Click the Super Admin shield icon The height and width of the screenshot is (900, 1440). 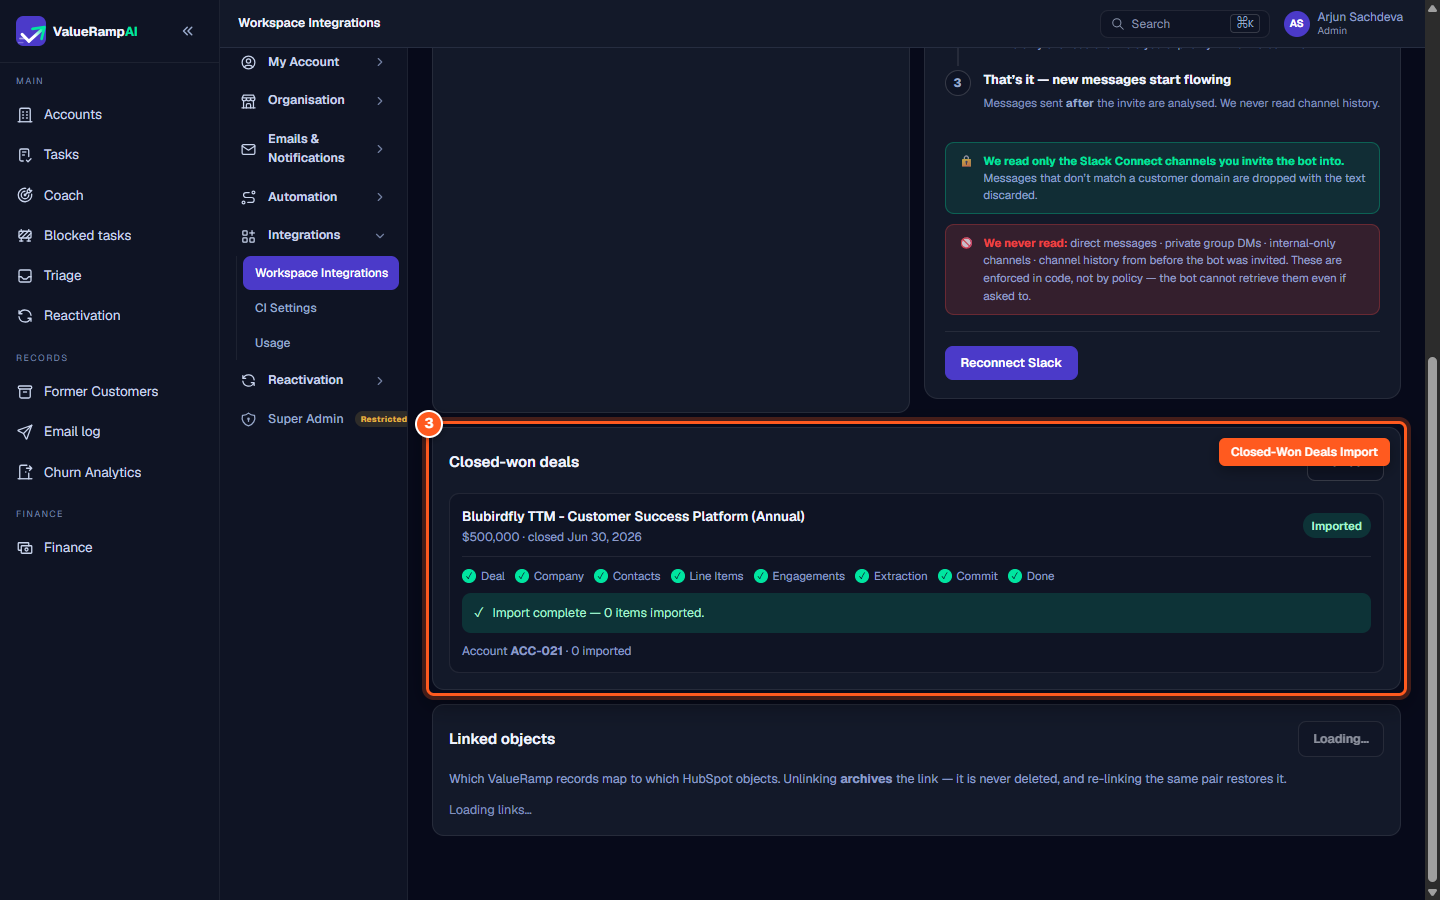point(248,419)
